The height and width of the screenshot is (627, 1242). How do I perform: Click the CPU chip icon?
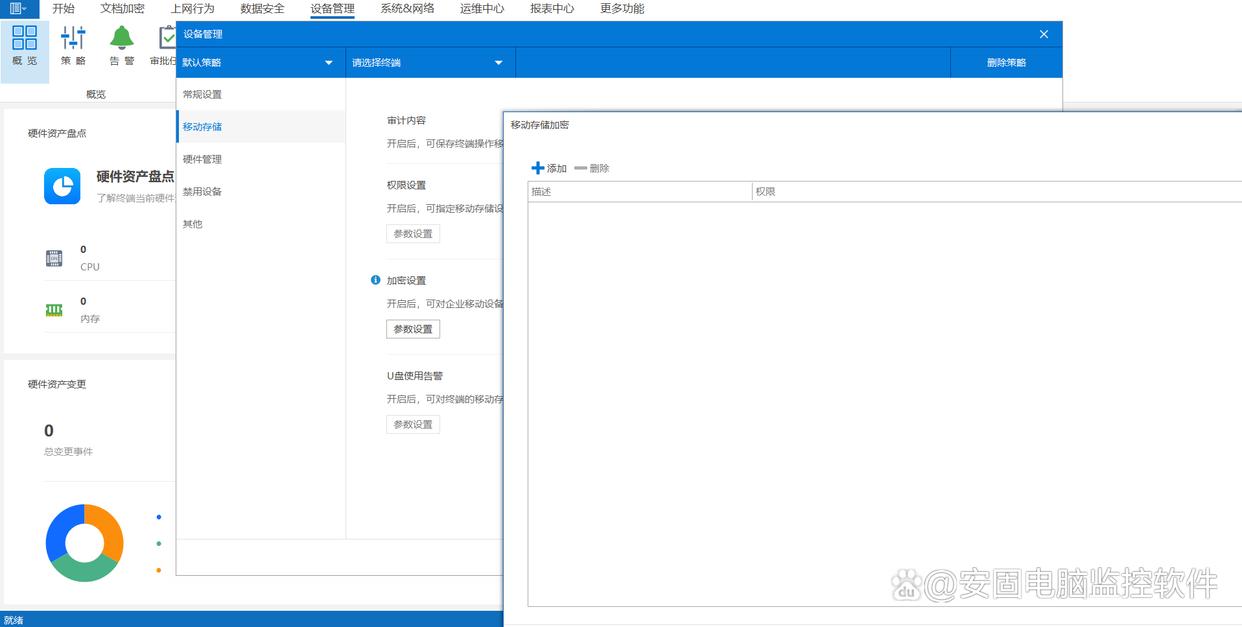54,258
